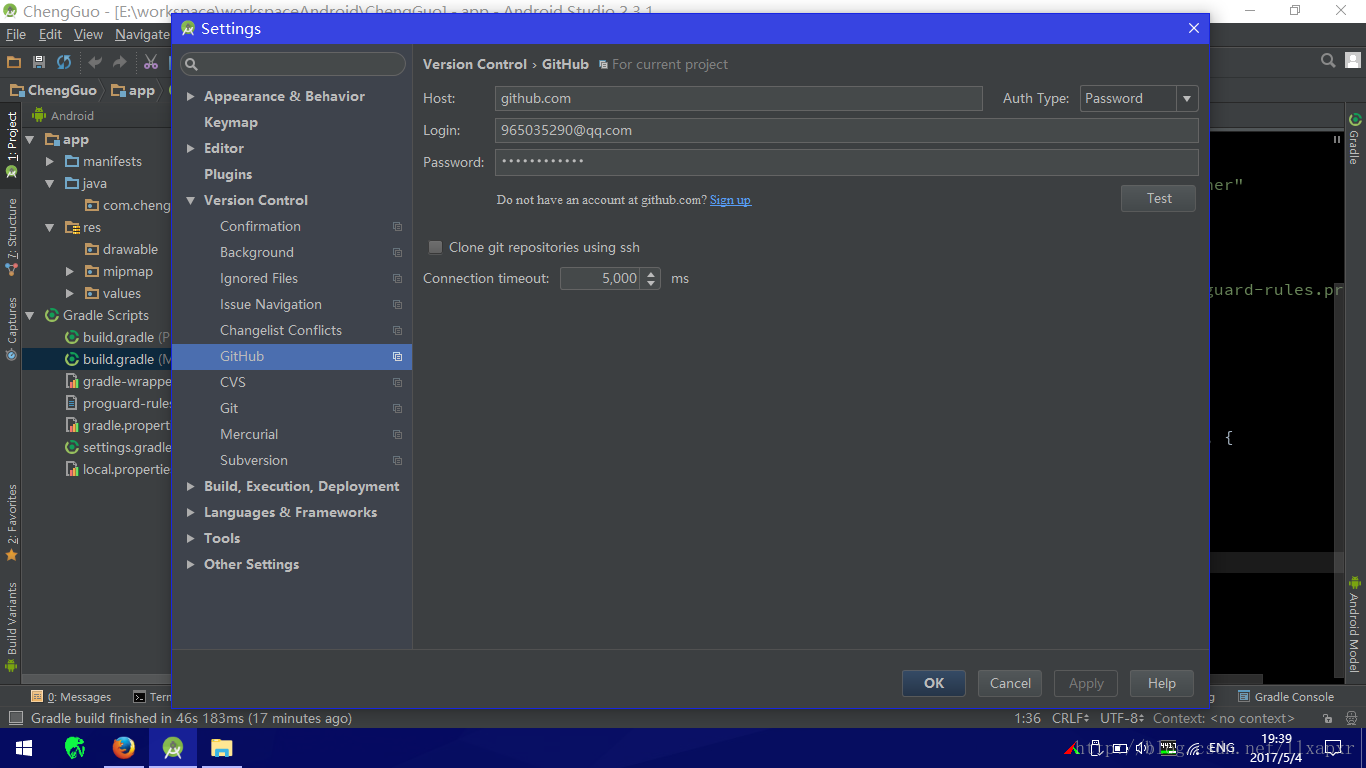Click the Host input field

pyautogui.click(x=739, y=98)
